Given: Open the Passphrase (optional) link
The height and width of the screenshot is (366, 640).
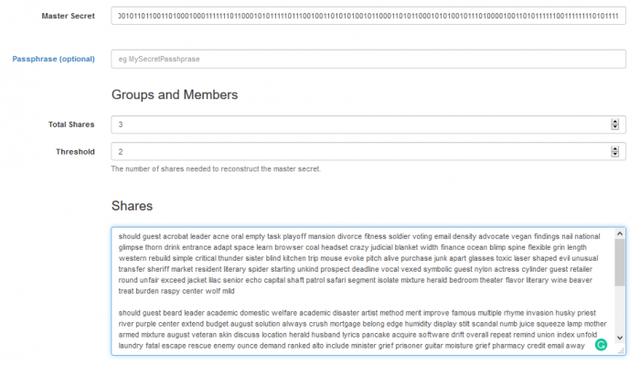Looking at the screenshot, I should tap(53, 59).
